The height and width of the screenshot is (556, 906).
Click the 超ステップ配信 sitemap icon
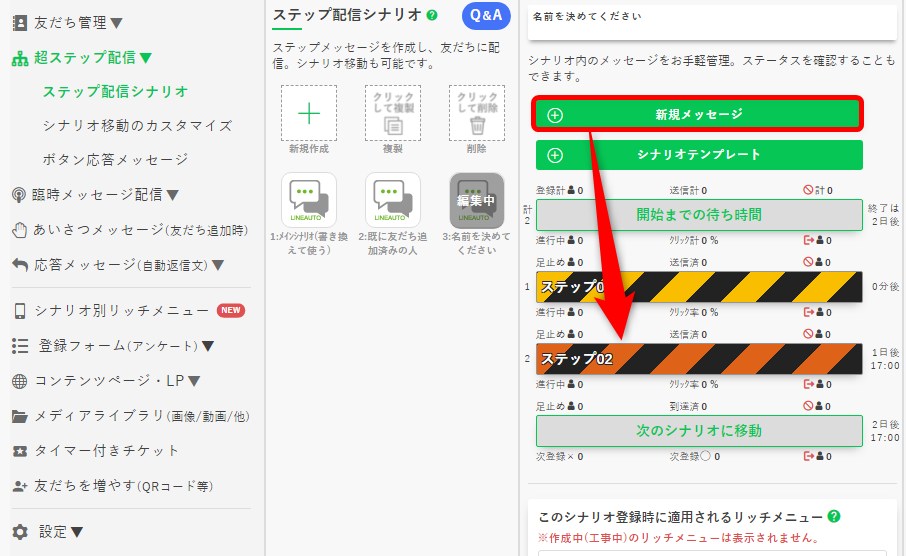[20, 58]
